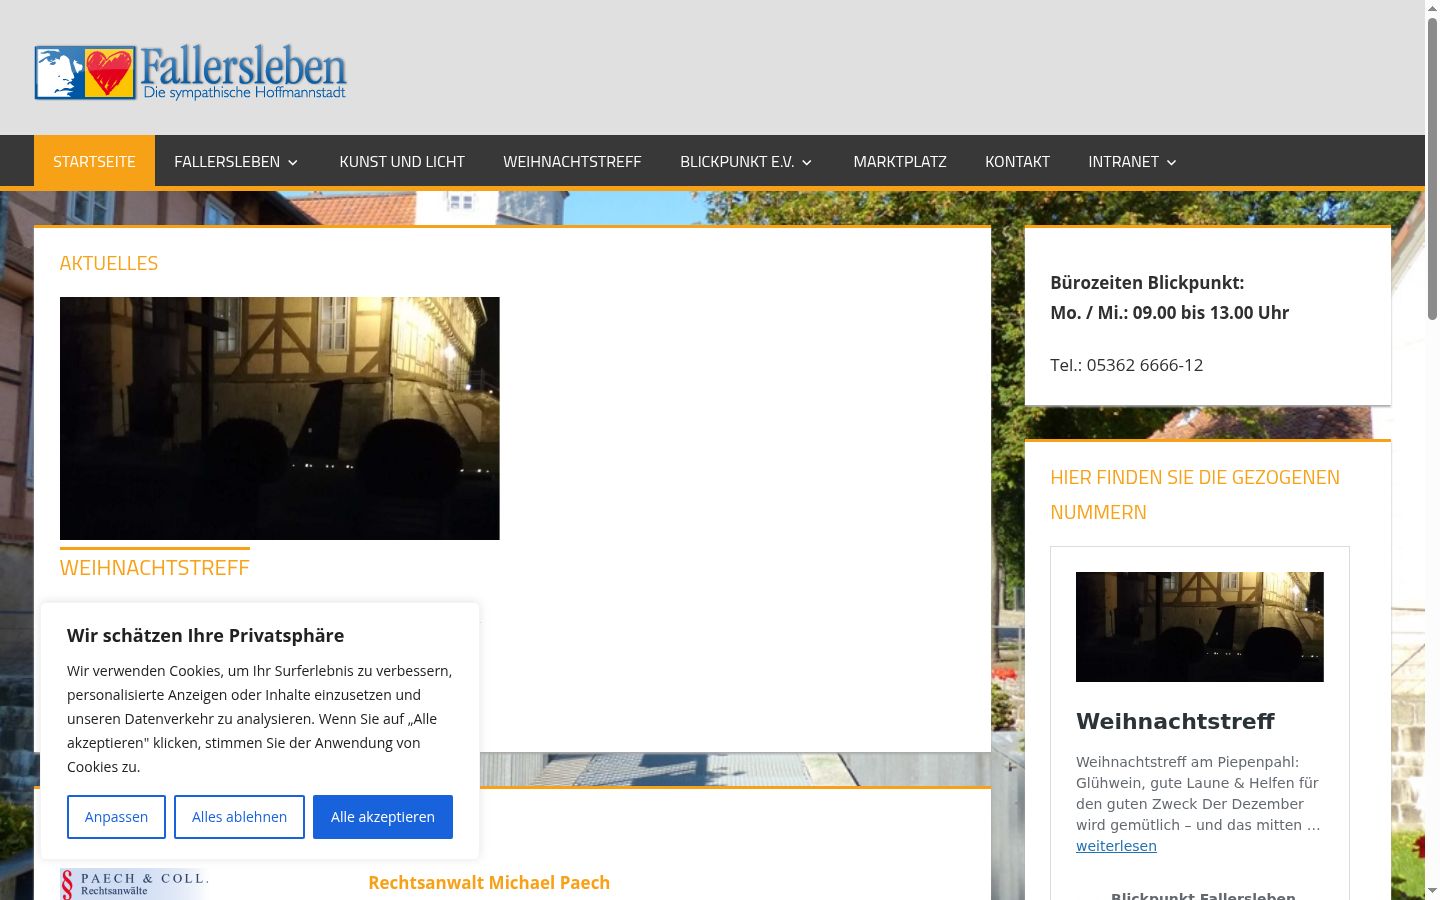
Task: Click the Fallersleben site logo
Action: 190,72
